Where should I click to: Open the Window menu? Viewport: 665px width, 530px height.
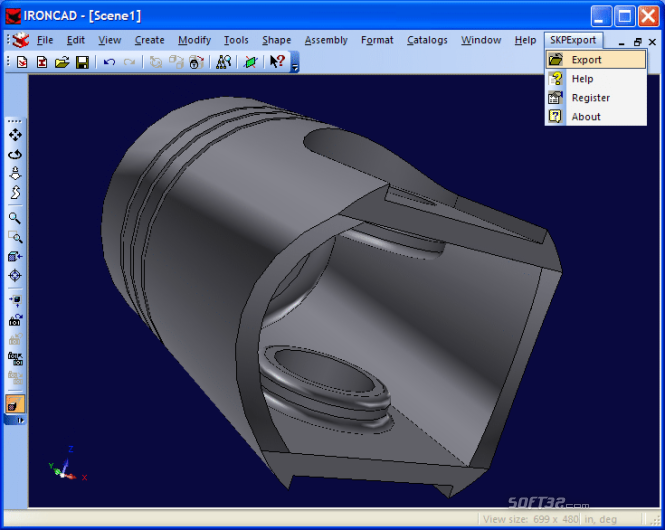(x=481, y=40)
